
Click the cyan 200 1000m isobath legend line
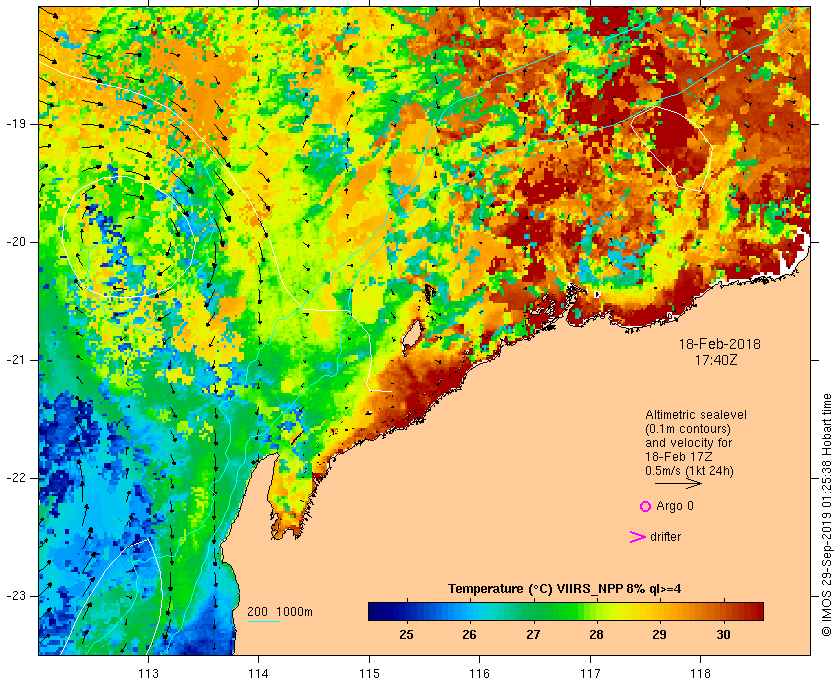[x=264, y=622]
